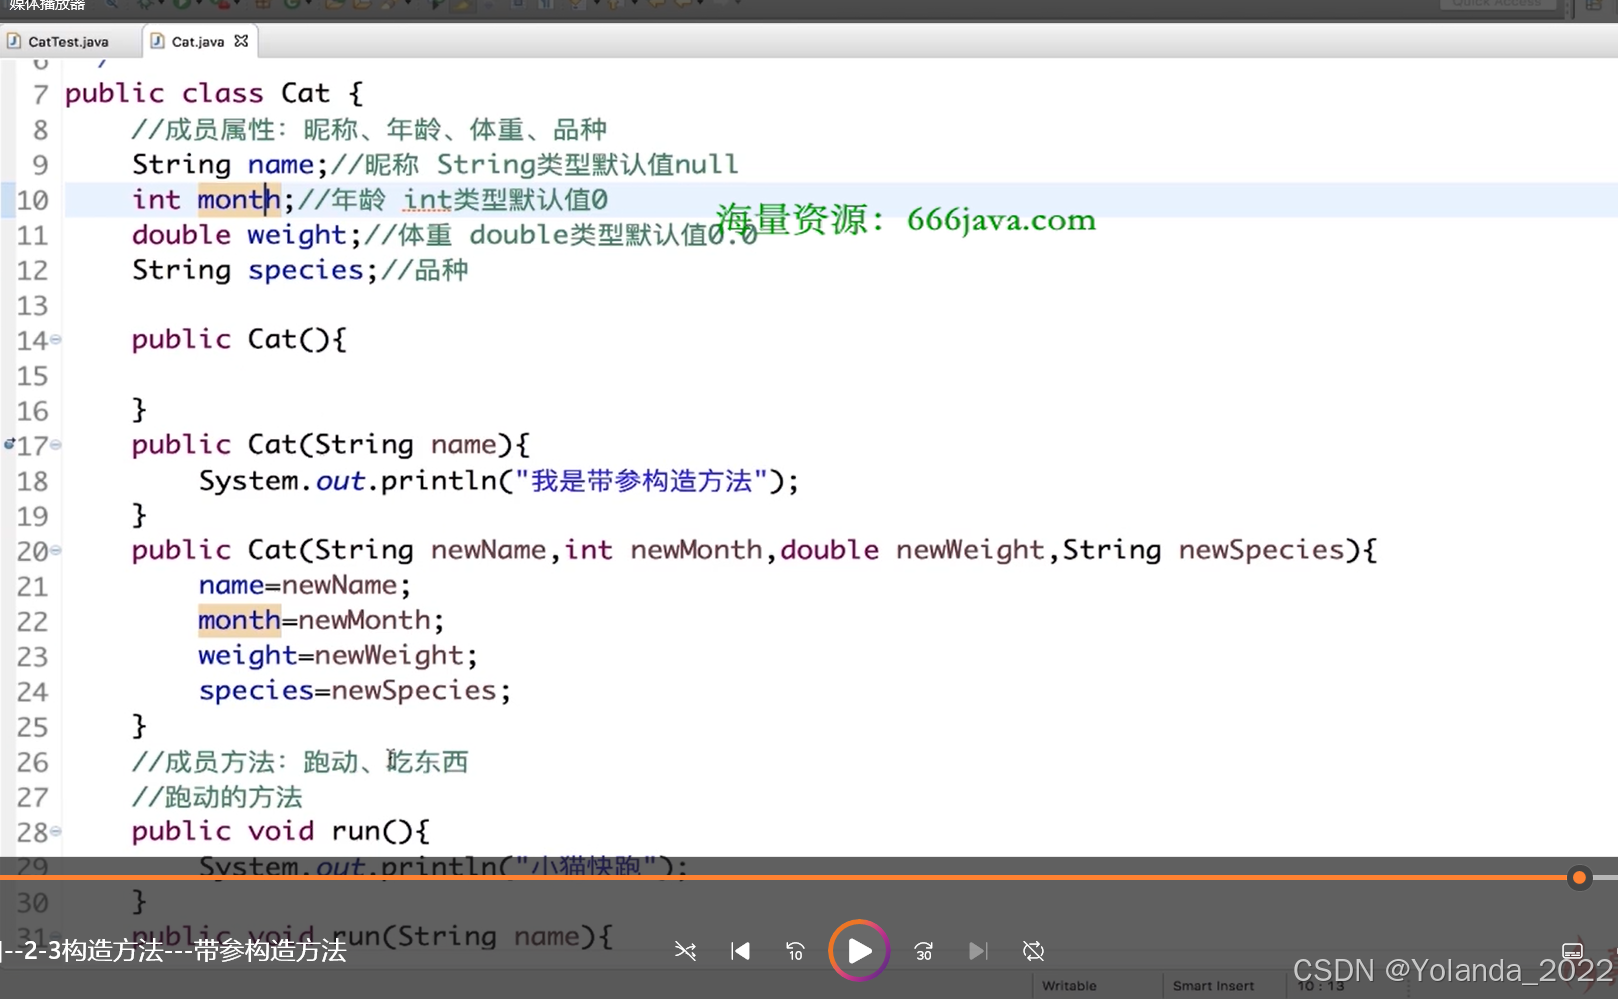Collapse the Cat() constructor at line 14
Screen dimensions: 1618x999
tap(56, 340)
